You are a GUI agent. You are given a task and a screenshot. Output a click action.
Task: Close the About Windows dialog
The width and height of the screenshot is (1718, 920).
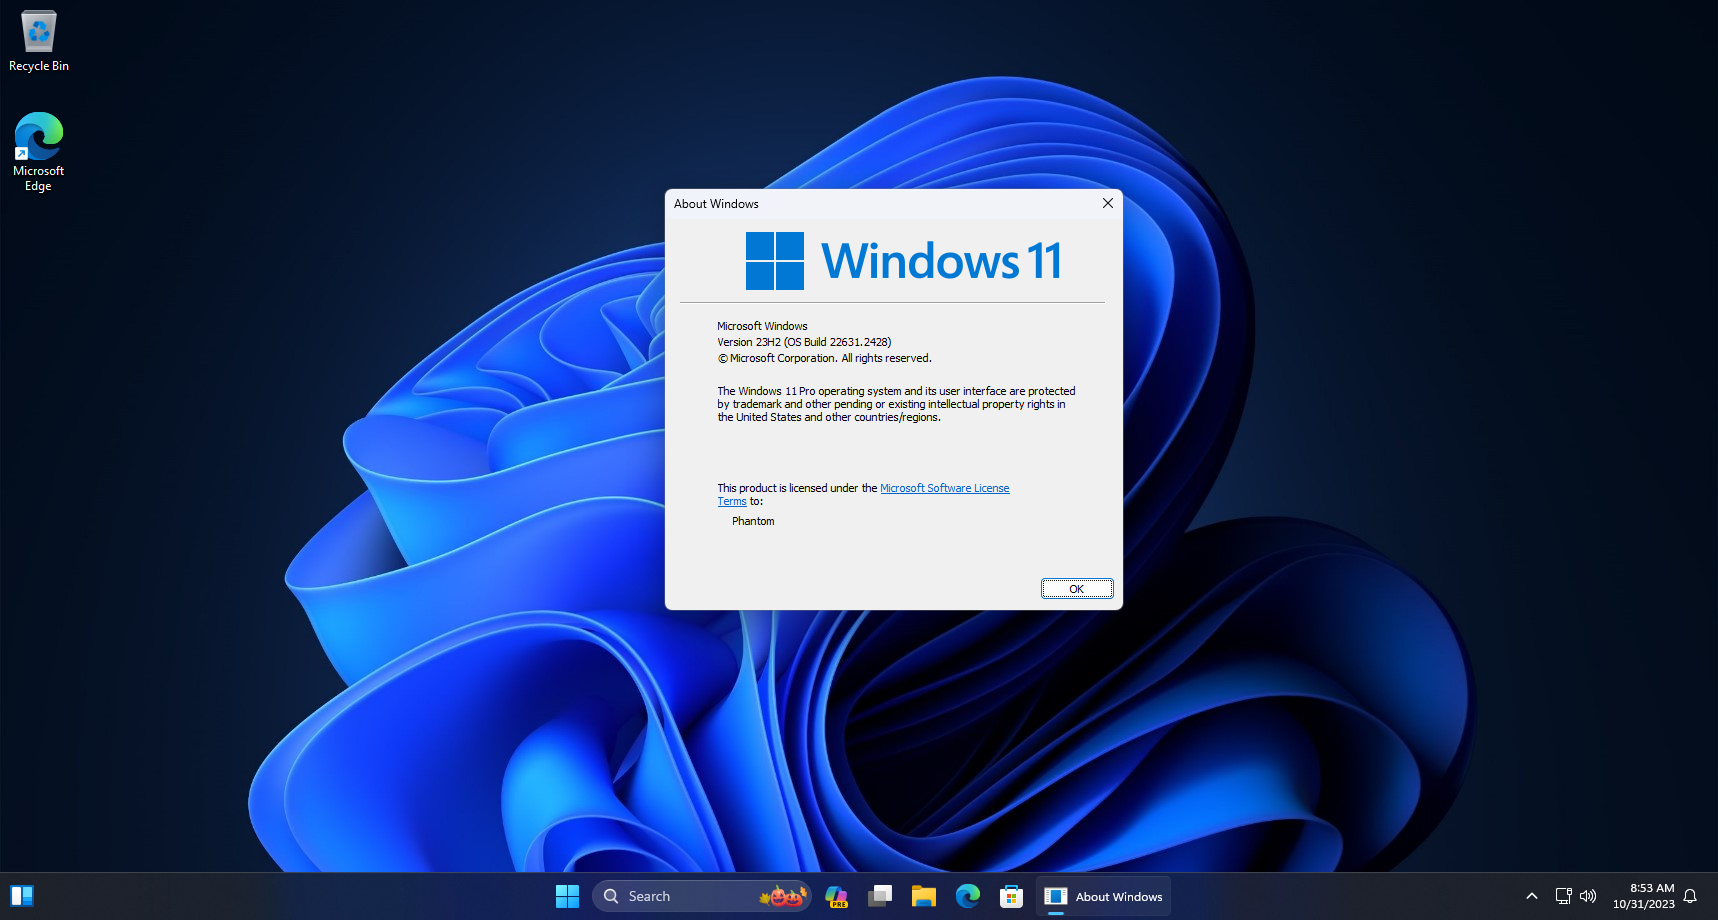(x=1107, y=203)
